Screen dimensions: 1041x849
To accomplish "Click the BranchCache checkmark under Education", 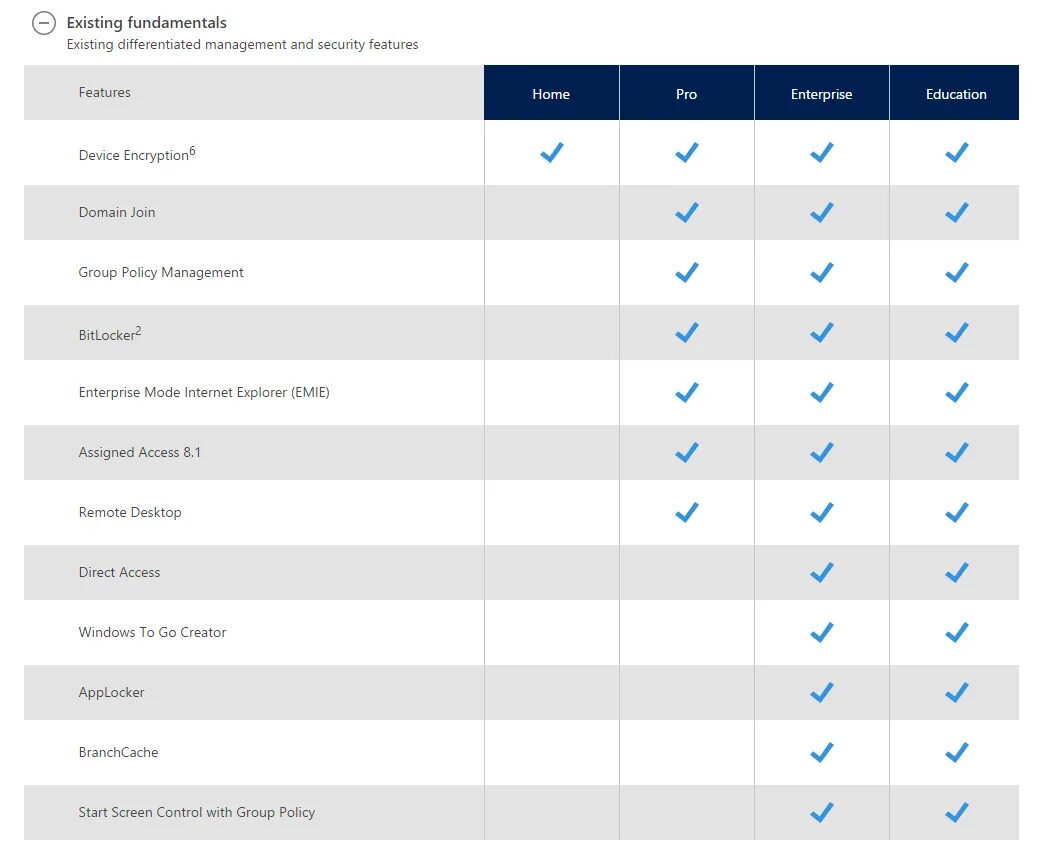I will (x=956, y=752).
